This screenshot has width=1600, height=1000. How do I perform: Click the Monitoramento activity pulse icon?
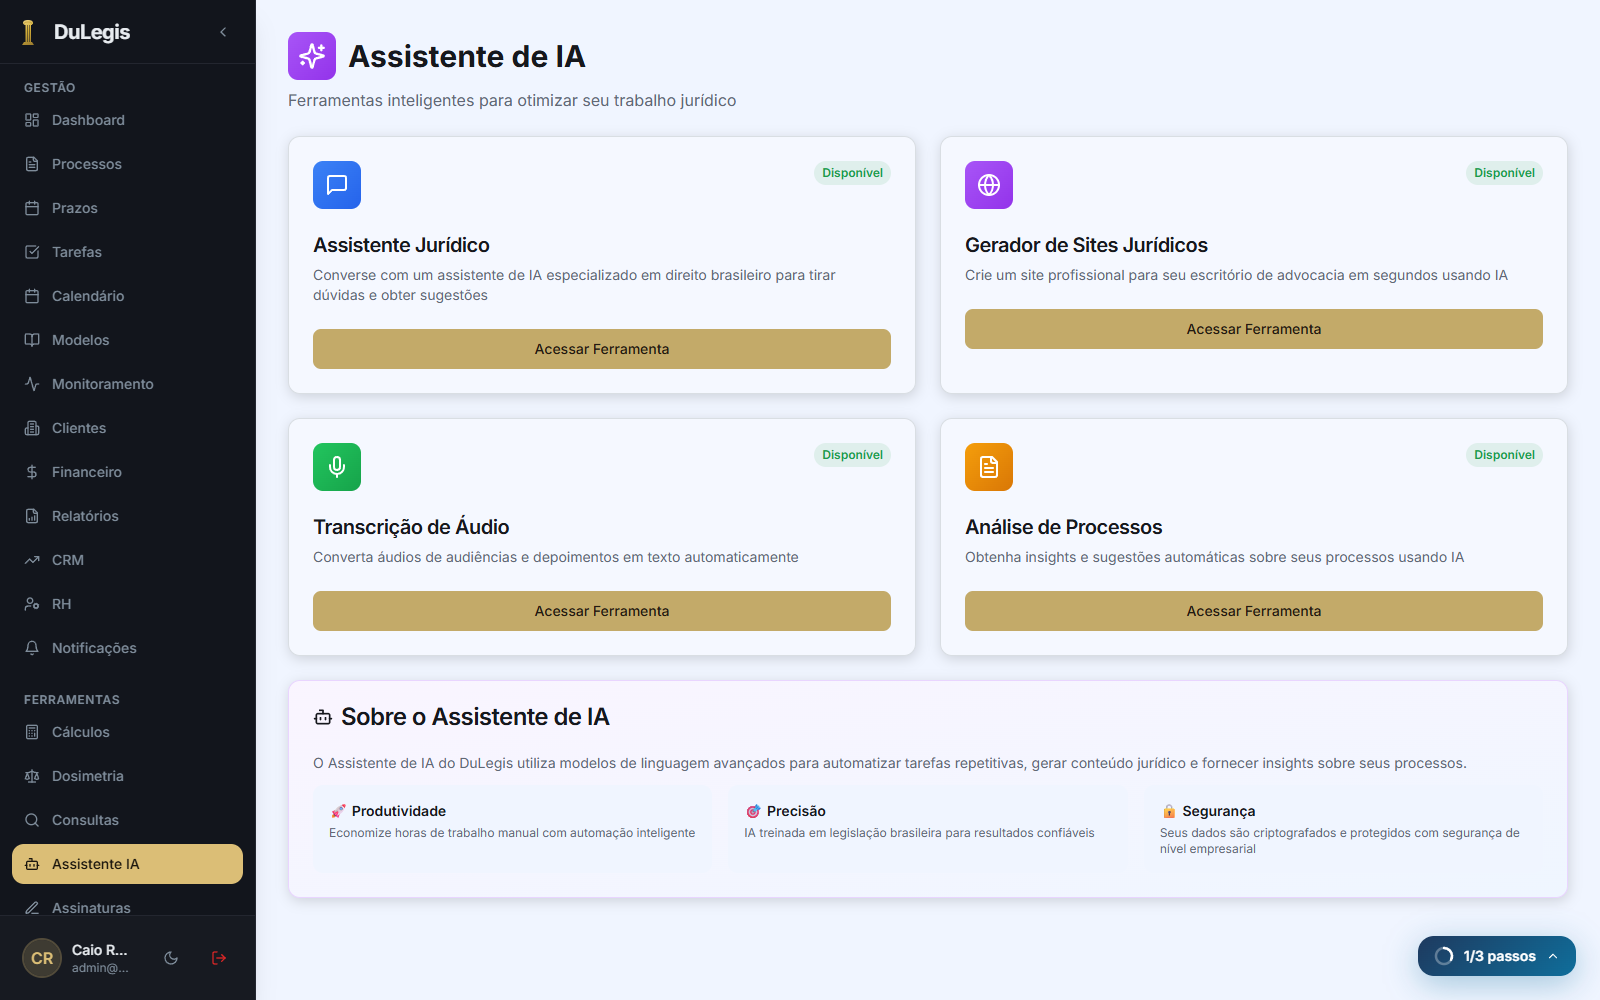click(x=32, y=384)
